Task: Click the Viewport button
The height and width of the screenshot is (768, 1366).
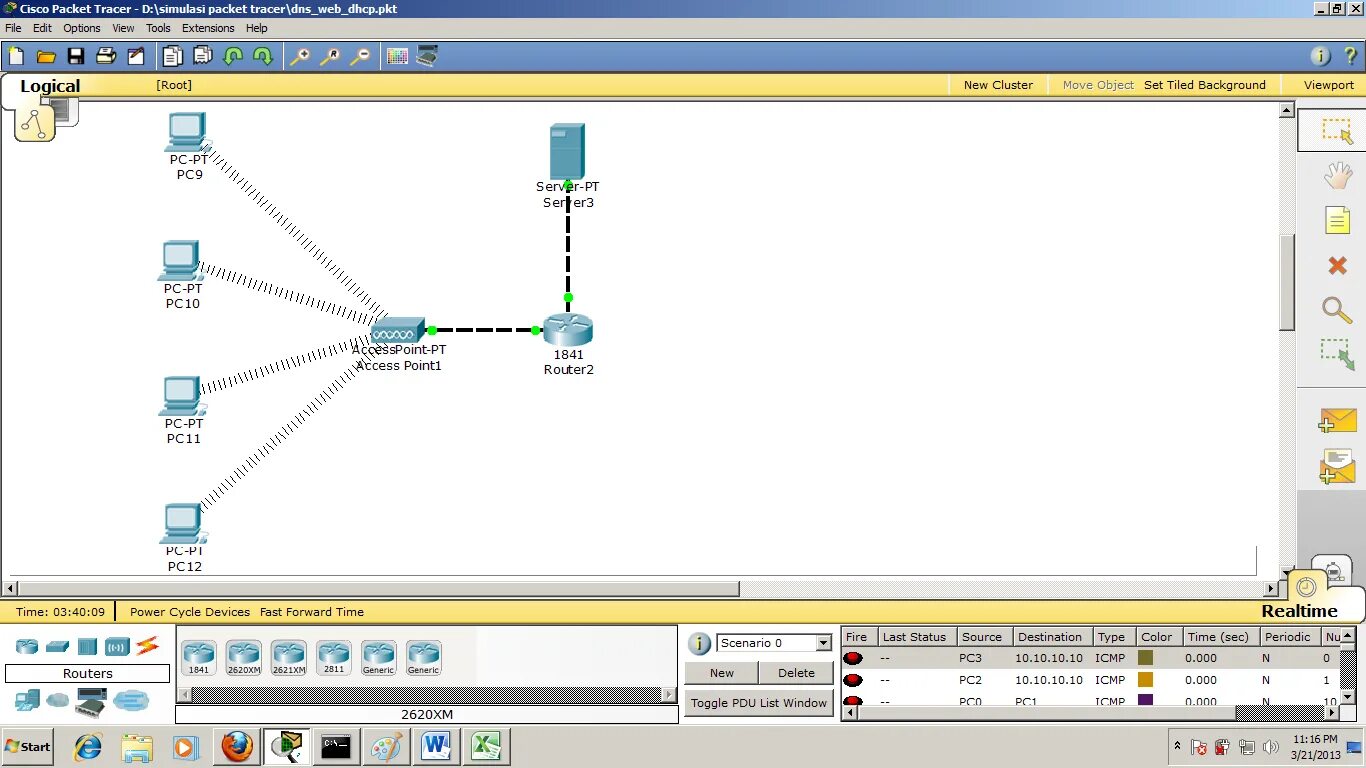Action: pos(1328,85)
